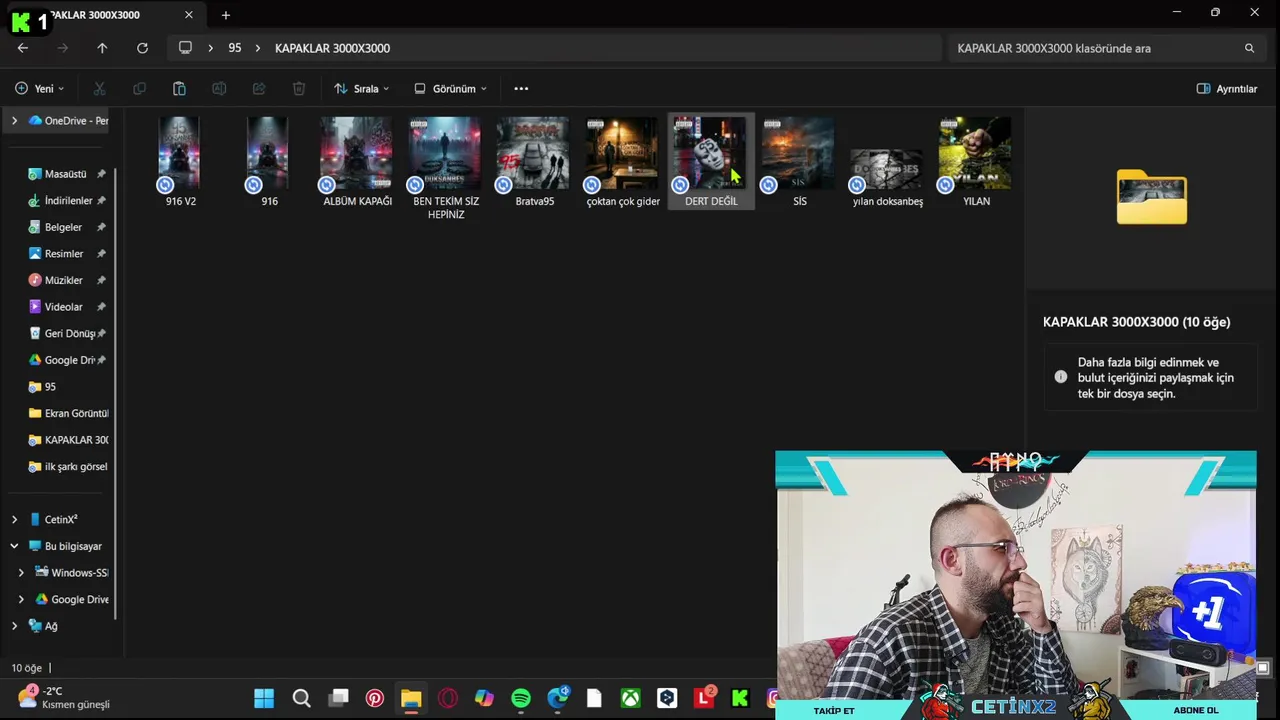Click the Share icon in toolbar
1280x720 pixels.
tap(259, 89)
